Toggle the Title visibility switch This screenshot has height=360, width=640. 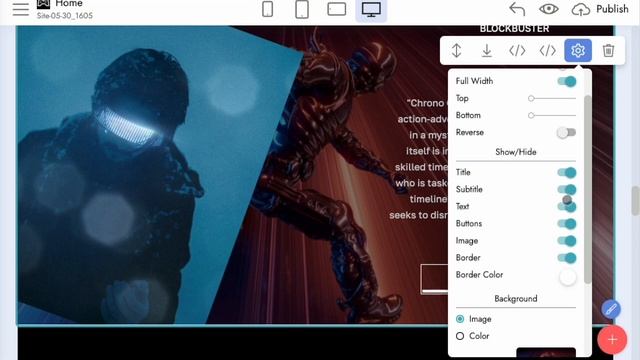click(567, 173)
